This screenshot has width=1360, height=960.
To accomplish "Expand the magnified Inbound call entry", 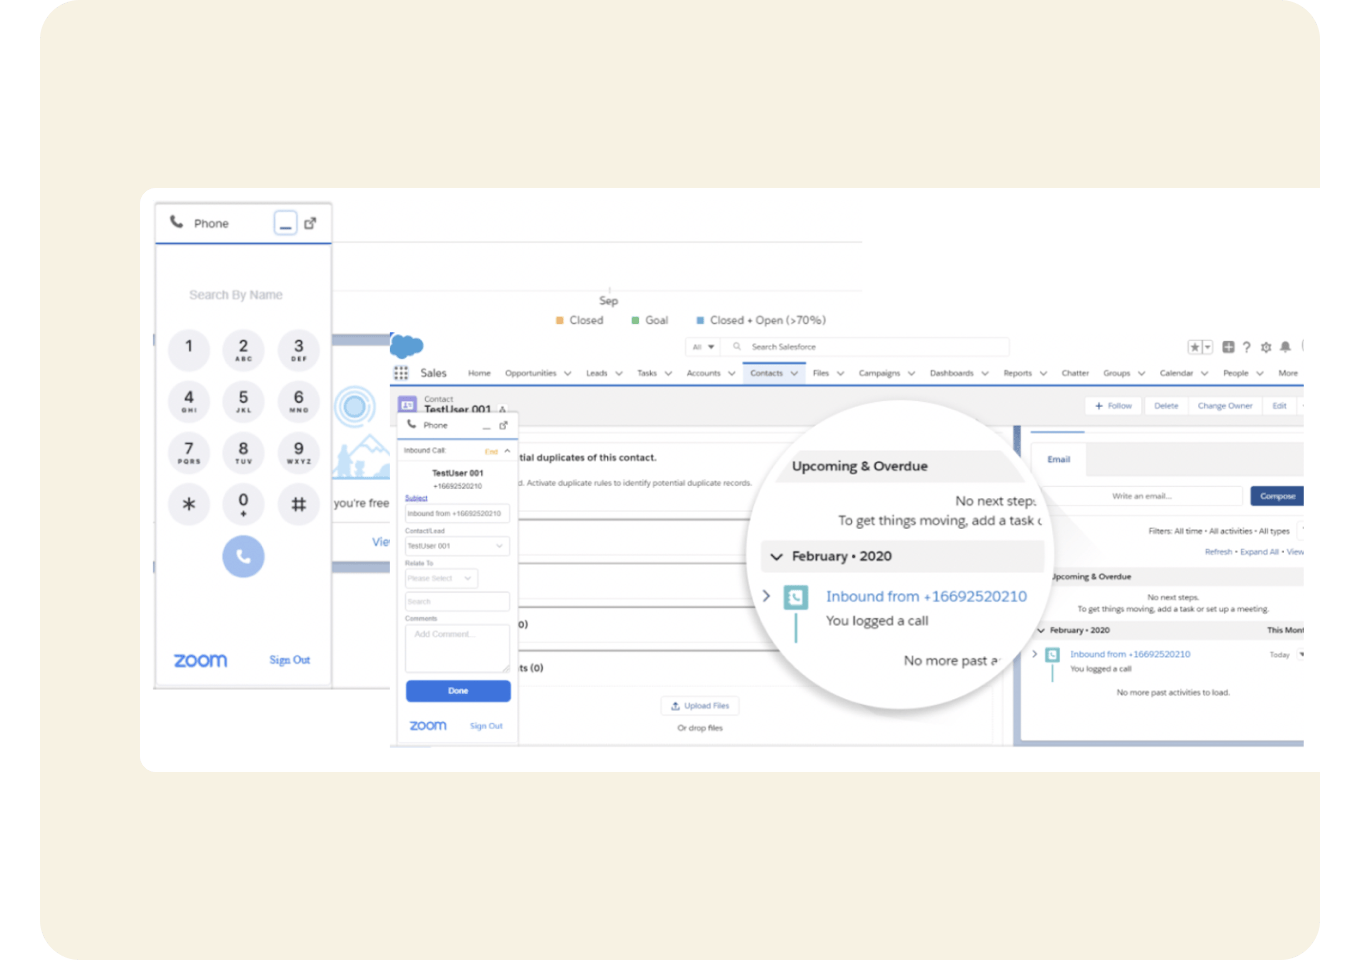I will [766, 596].
